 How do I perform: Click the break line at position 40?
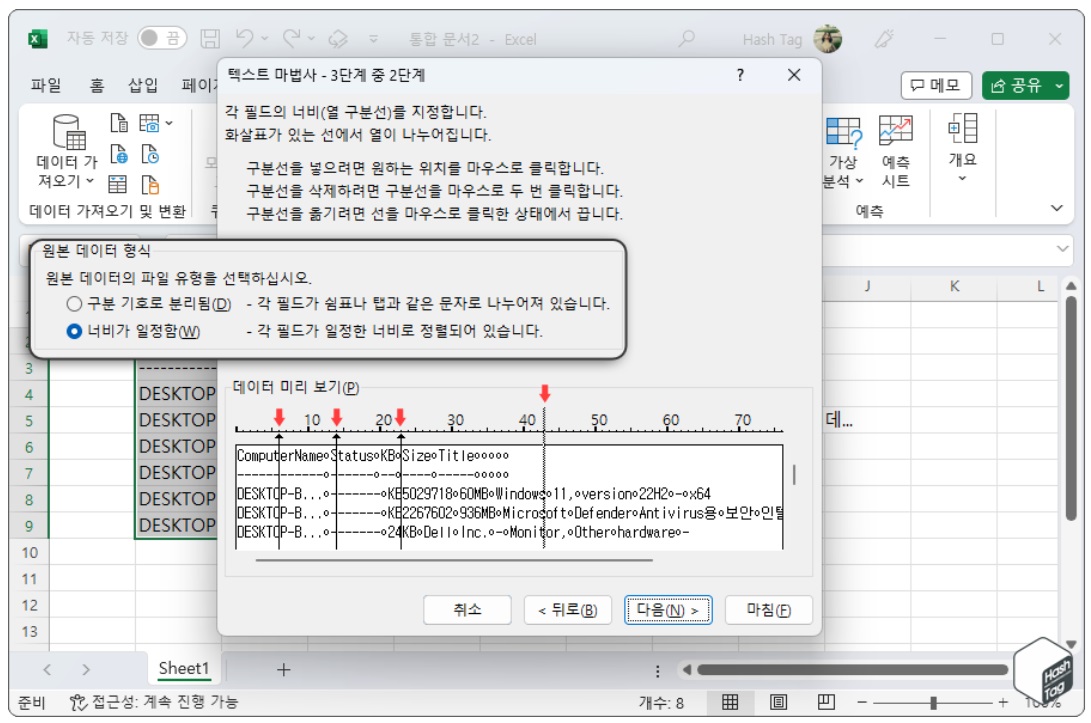544,480
